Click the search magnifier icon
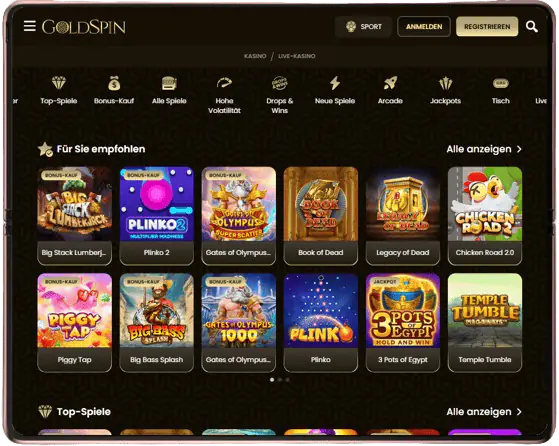559x446 pixels. click(x=532, y=26)
